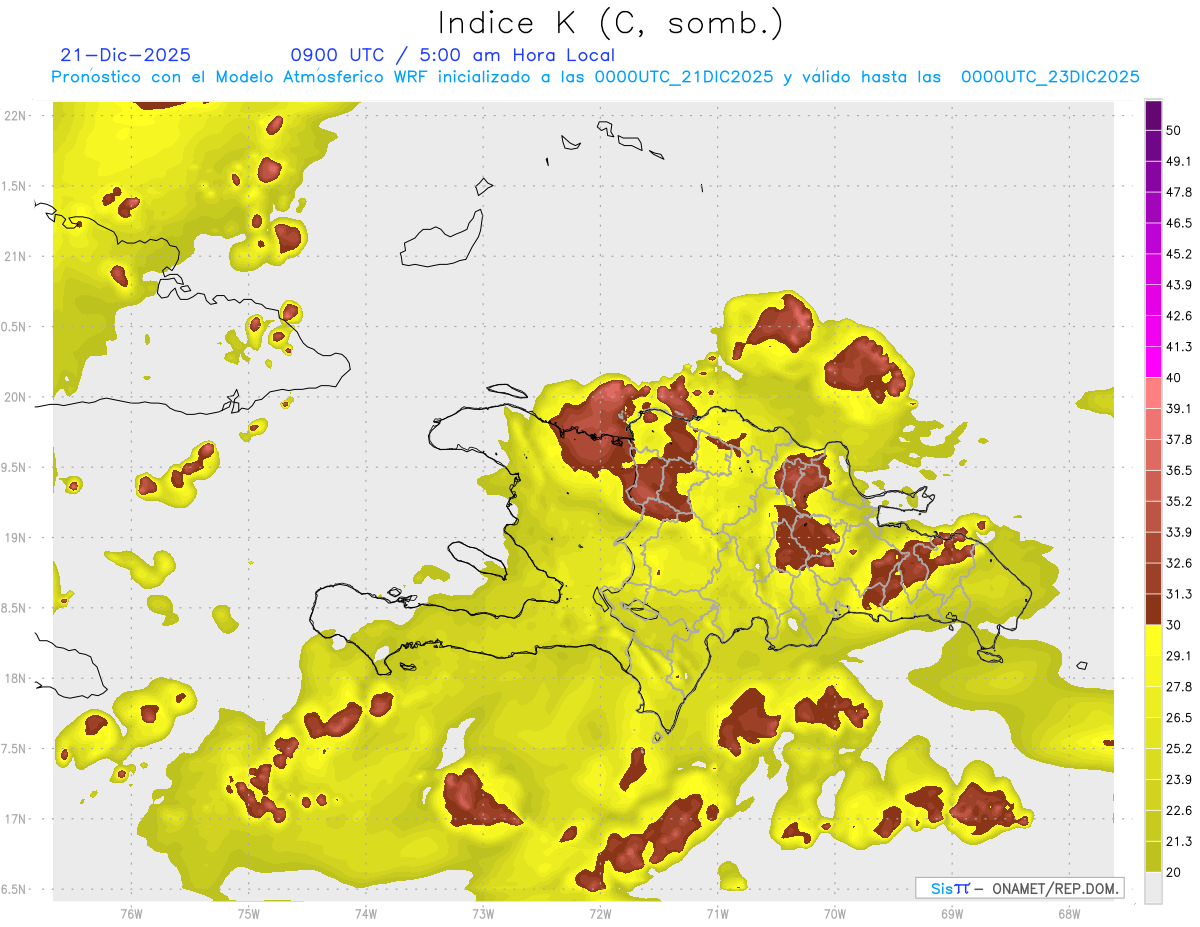Click the '20N' latitude label

(x=16, y=397)
